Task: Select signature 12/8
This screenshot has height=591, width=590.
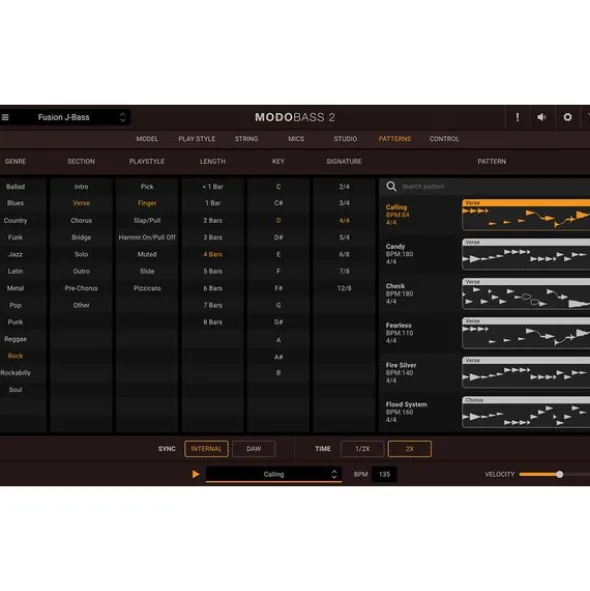Action: (344, 288)
